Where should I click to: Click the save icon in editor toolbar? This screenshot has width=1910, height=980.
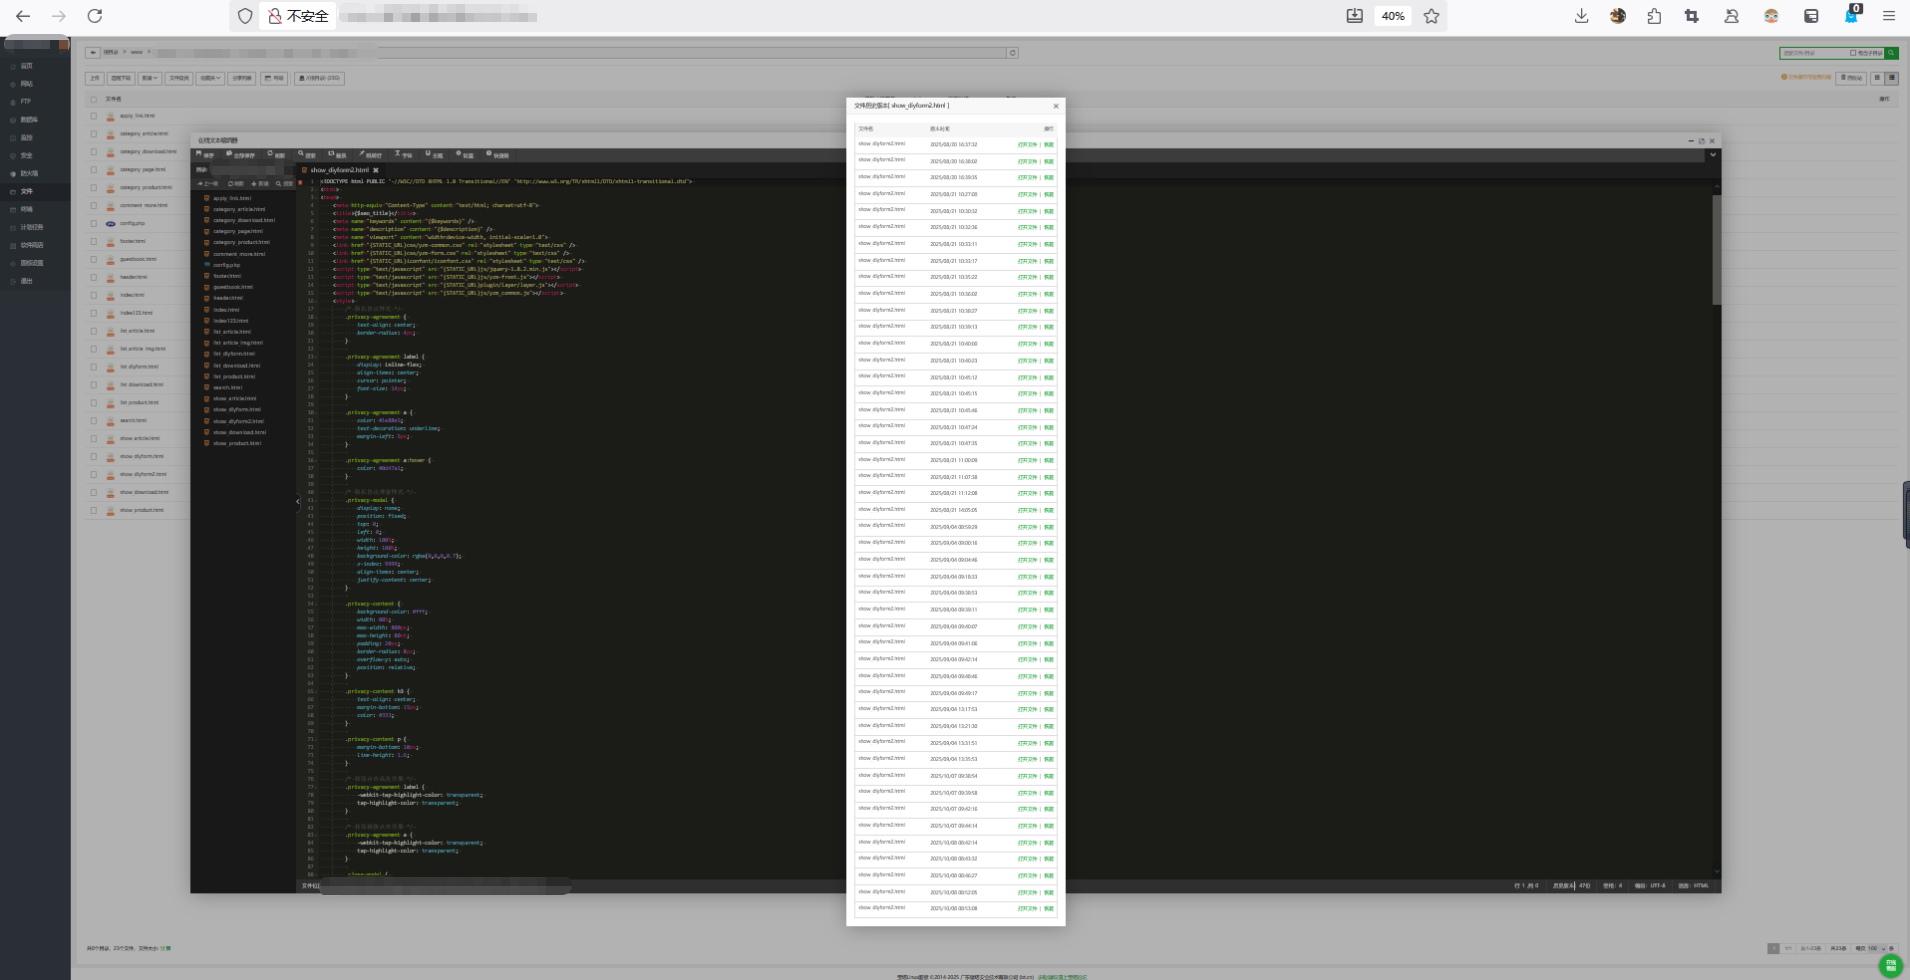click(x=205, y=155)
